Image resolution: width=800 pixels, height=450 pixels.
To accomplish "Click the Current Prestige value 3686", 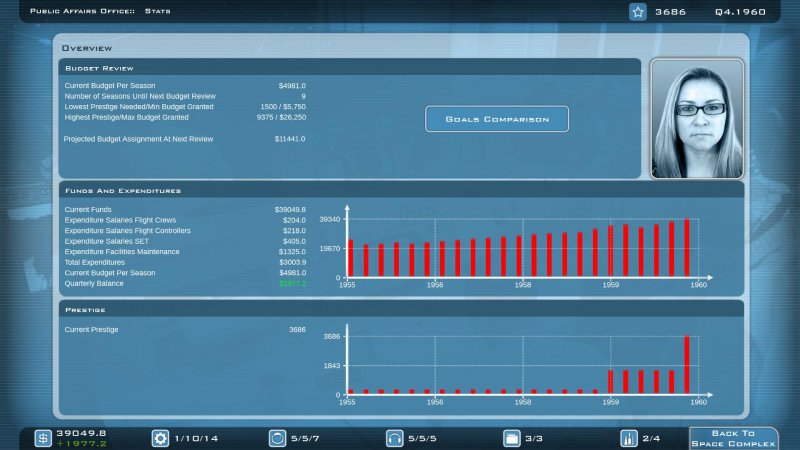I will (297, 329).
